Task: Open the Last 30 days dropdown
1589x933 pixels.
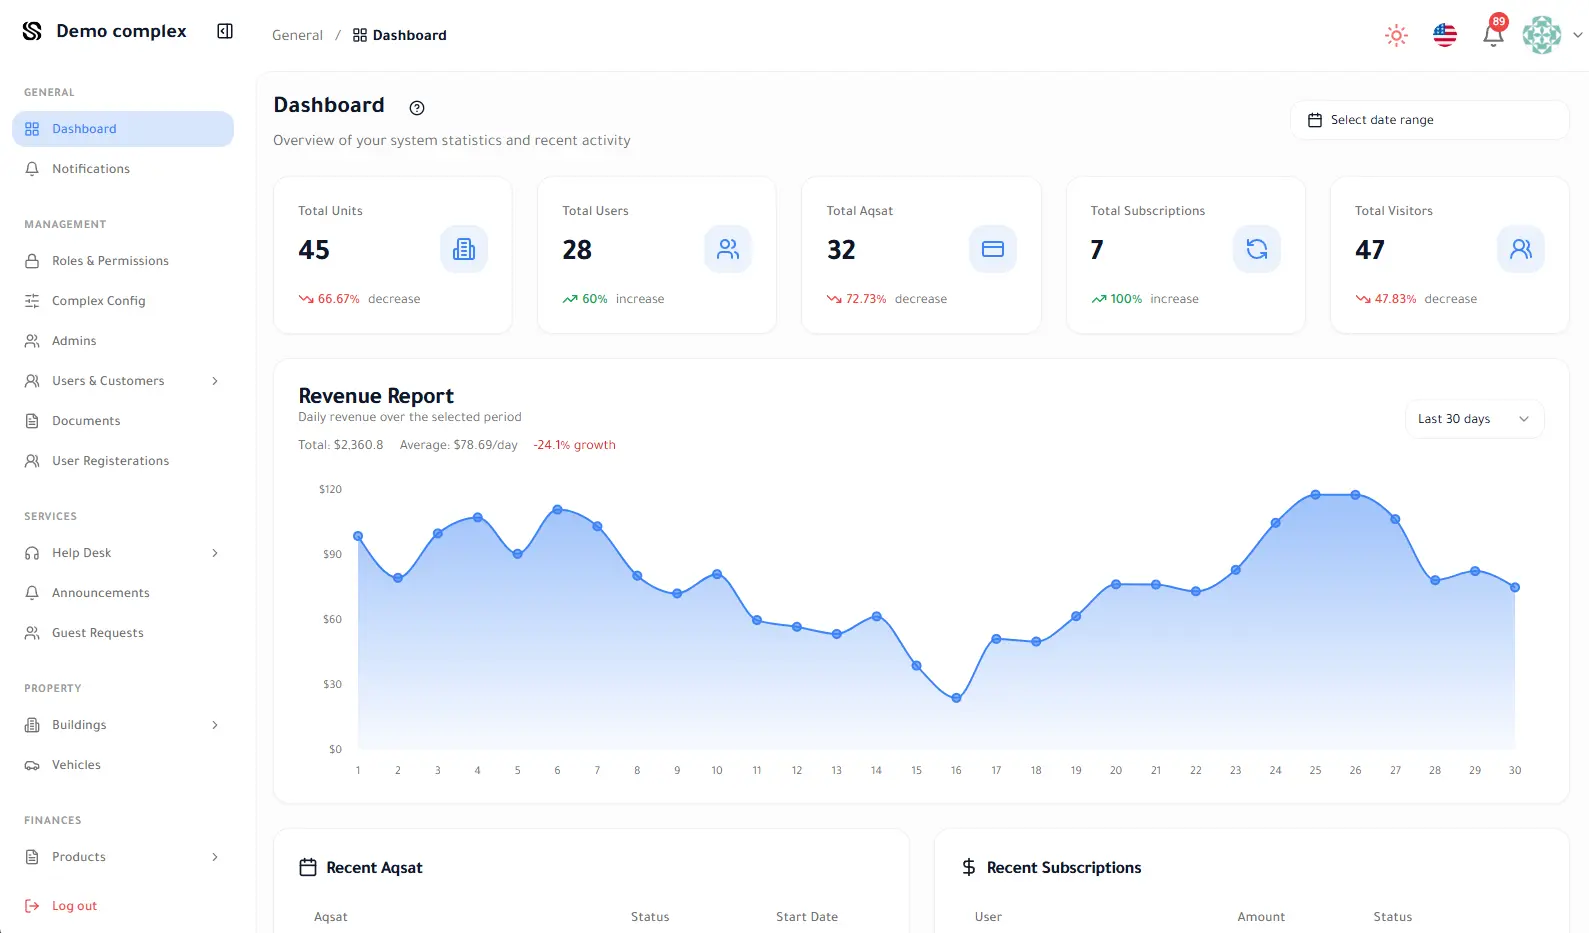Action: (1473, 419)
